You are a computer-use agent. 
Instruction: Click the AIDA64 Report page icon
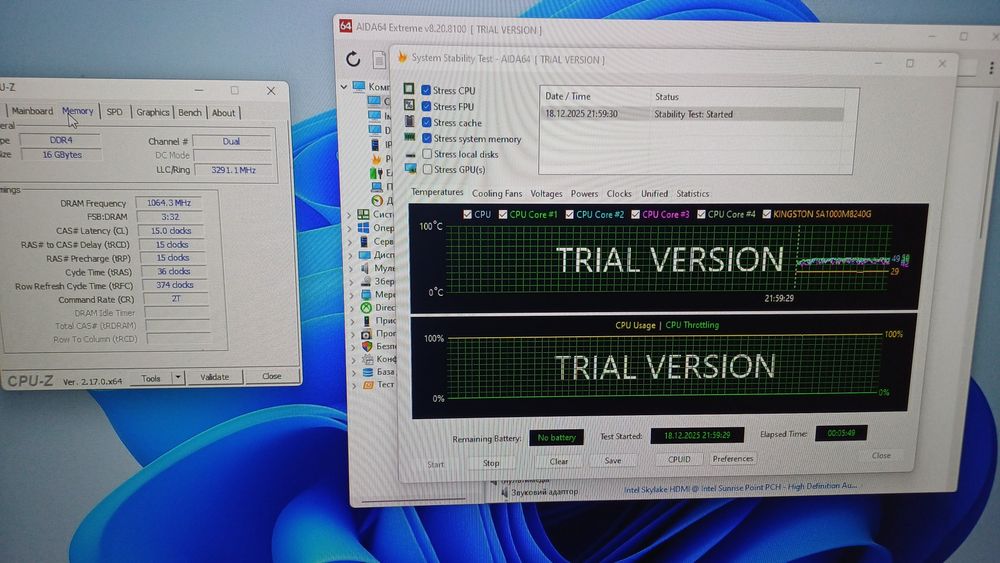[379, 60]
